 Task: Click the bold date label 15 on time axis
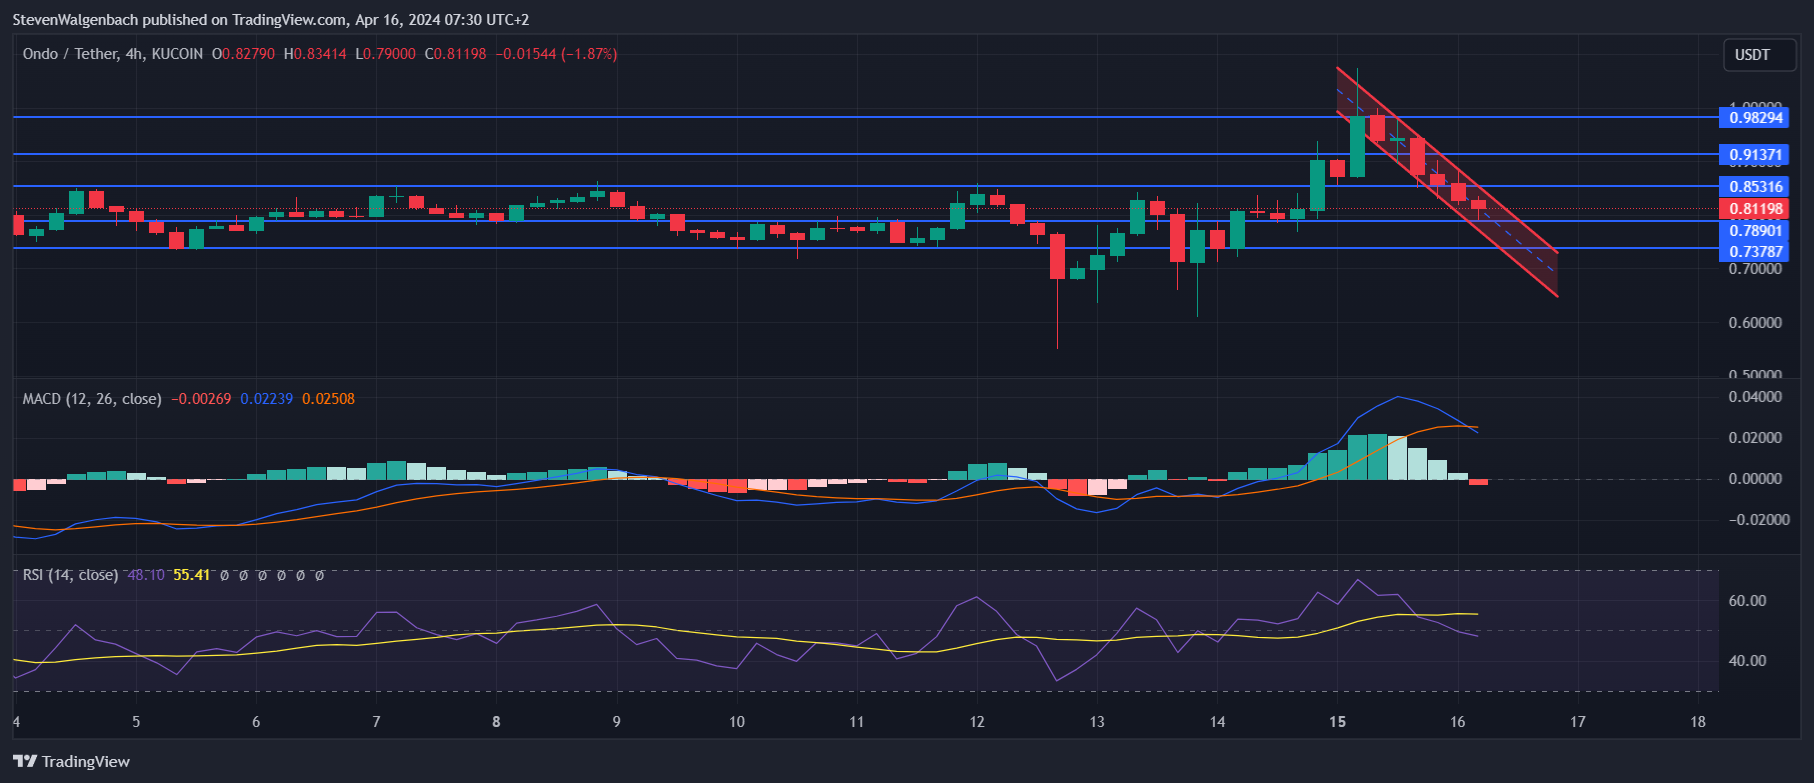1338,722
